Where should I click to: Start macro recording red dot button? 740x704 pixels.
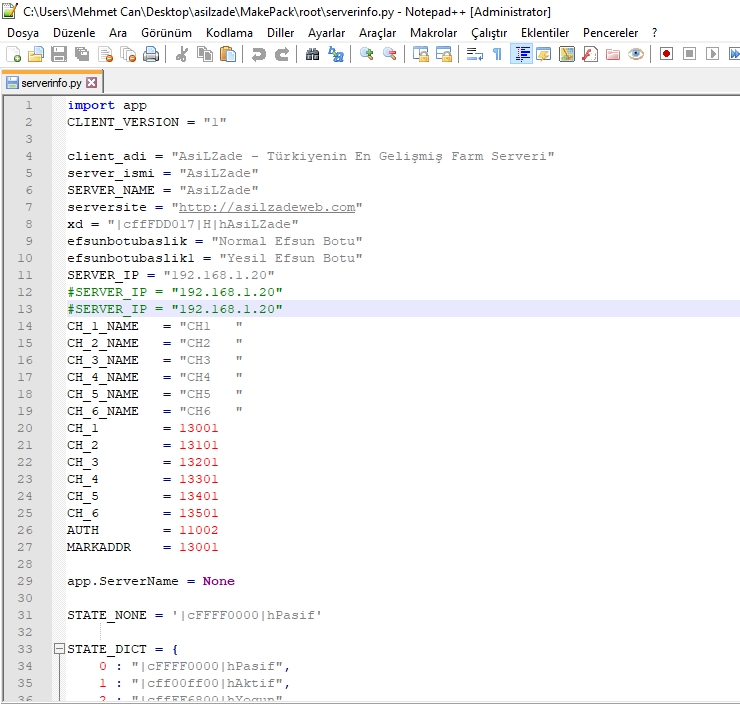(666, 54)
